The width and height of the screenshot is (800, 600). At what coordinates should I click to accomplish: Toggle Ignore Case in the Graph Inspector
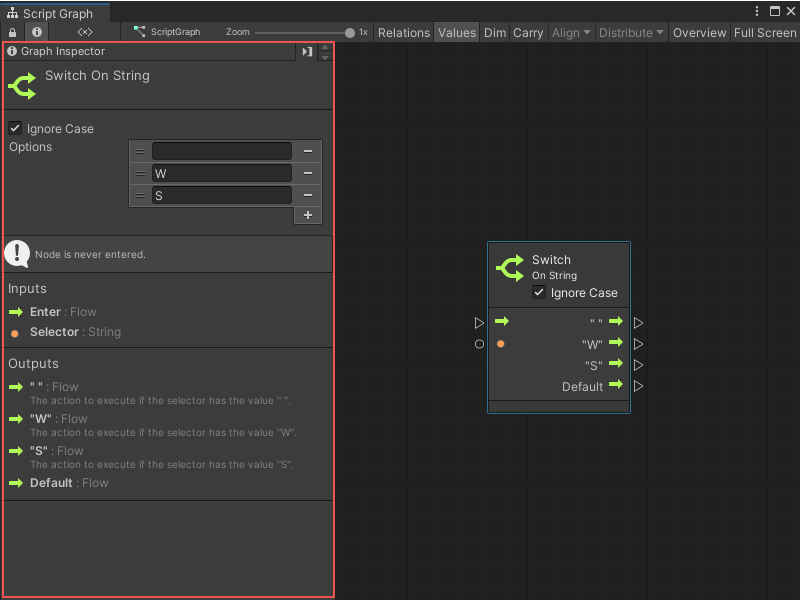(x=14, y=128)
